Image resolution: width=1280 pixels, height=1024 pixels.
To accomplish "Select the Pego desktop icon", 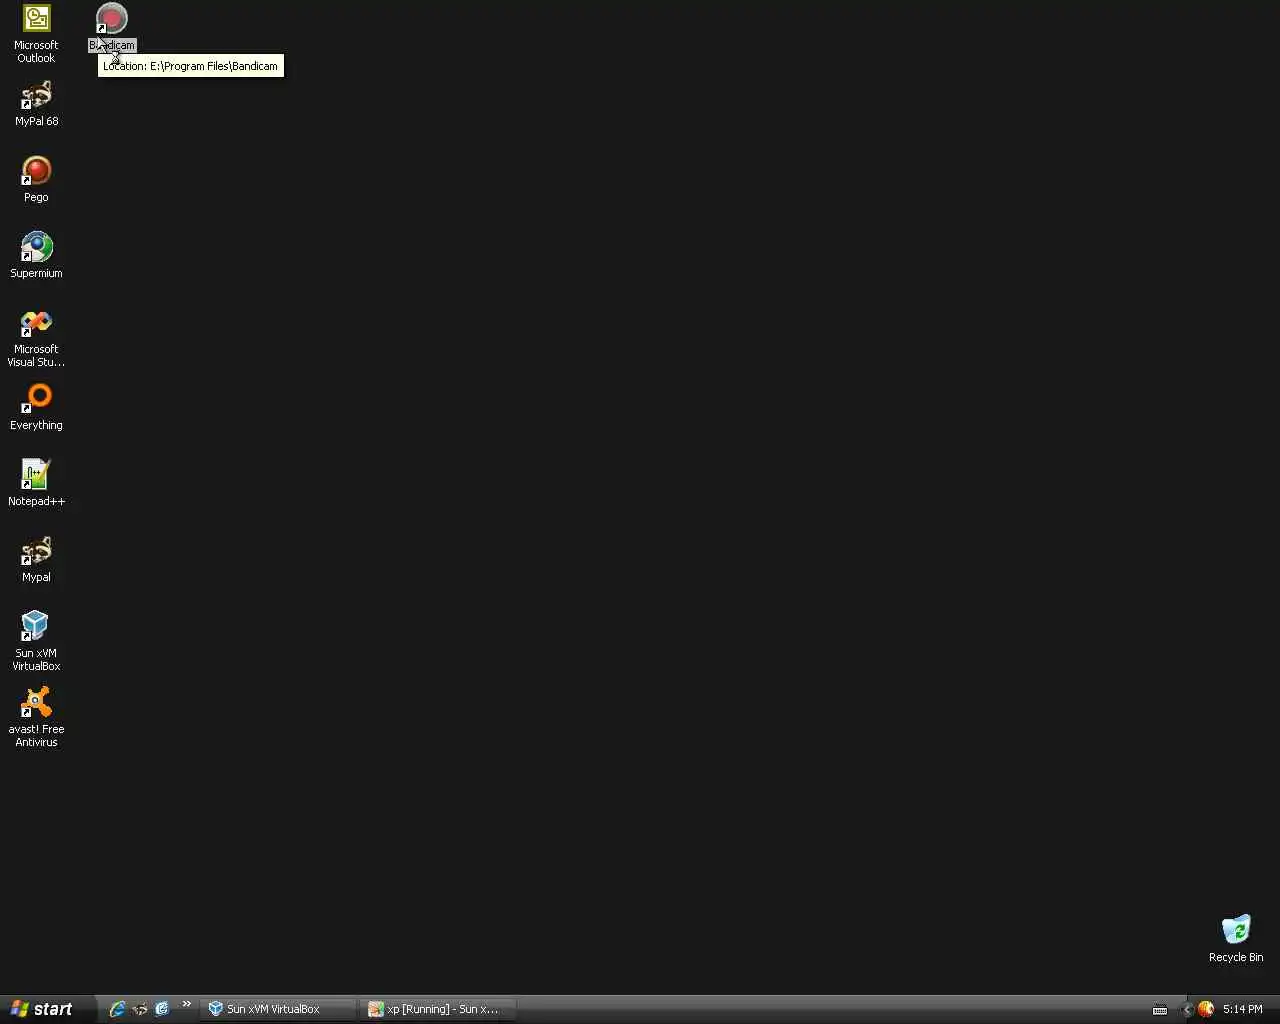I will (x=36, y=179).
